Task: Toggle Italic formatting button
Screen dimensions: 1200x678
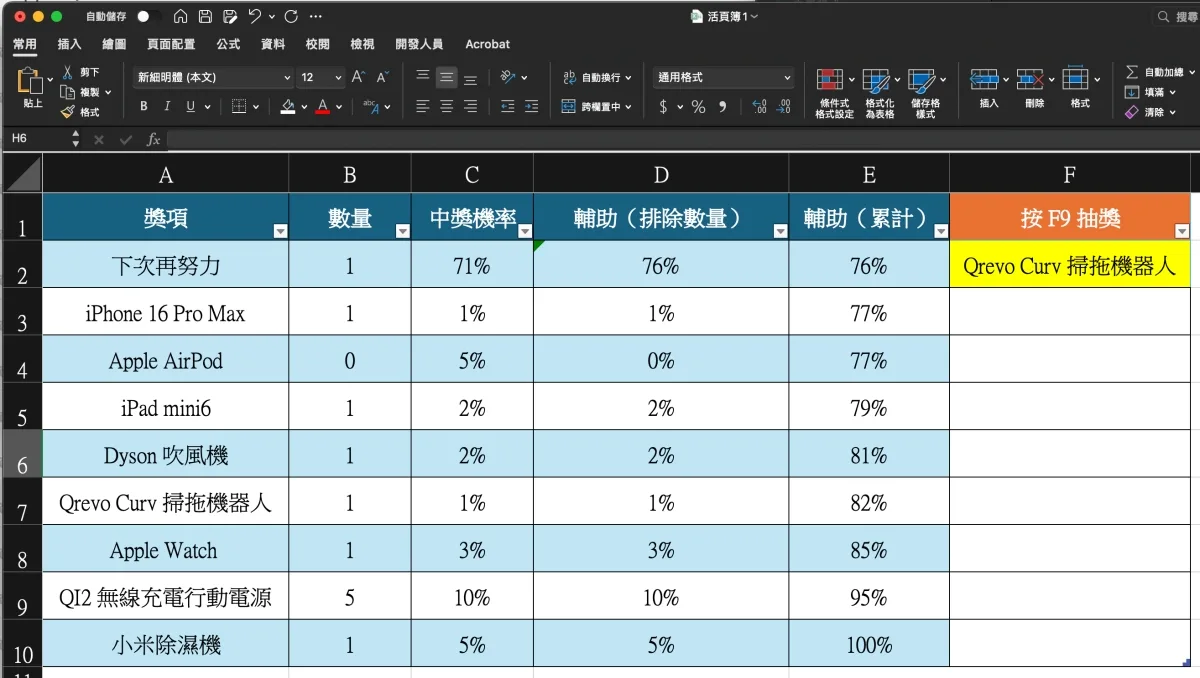Action: [x=166, y=107]
